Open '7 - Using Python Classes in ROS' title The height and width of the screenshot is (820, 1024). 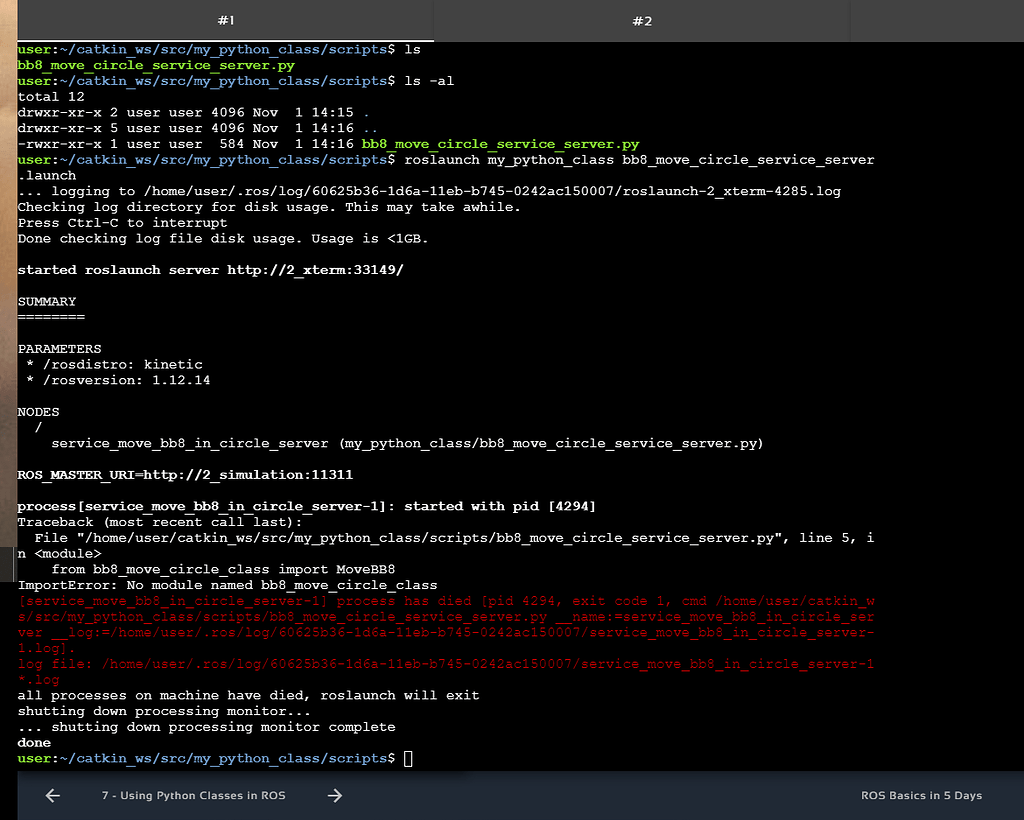(x=193, y=796)
